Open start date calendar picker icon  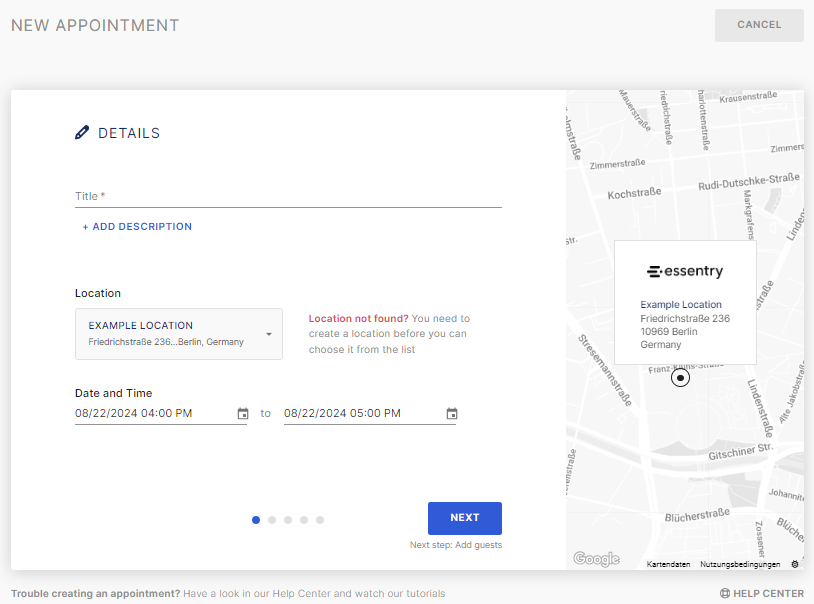(x=243, y=413)
